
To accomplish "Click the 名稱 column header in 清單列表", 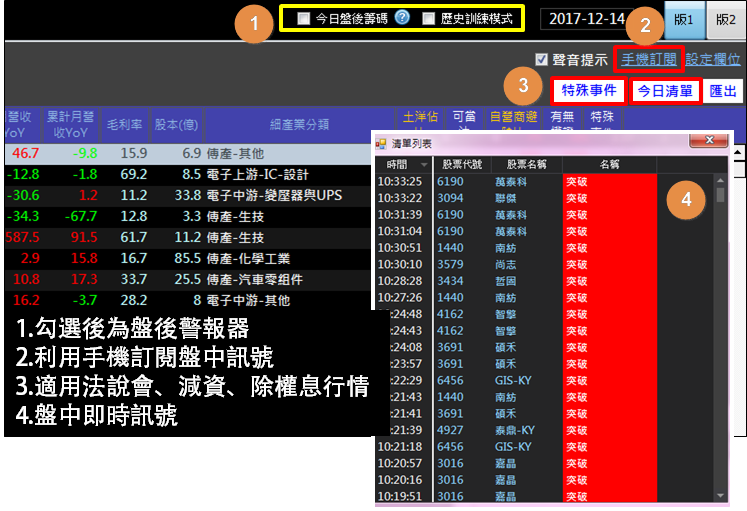I will click(x=610, y=165).
